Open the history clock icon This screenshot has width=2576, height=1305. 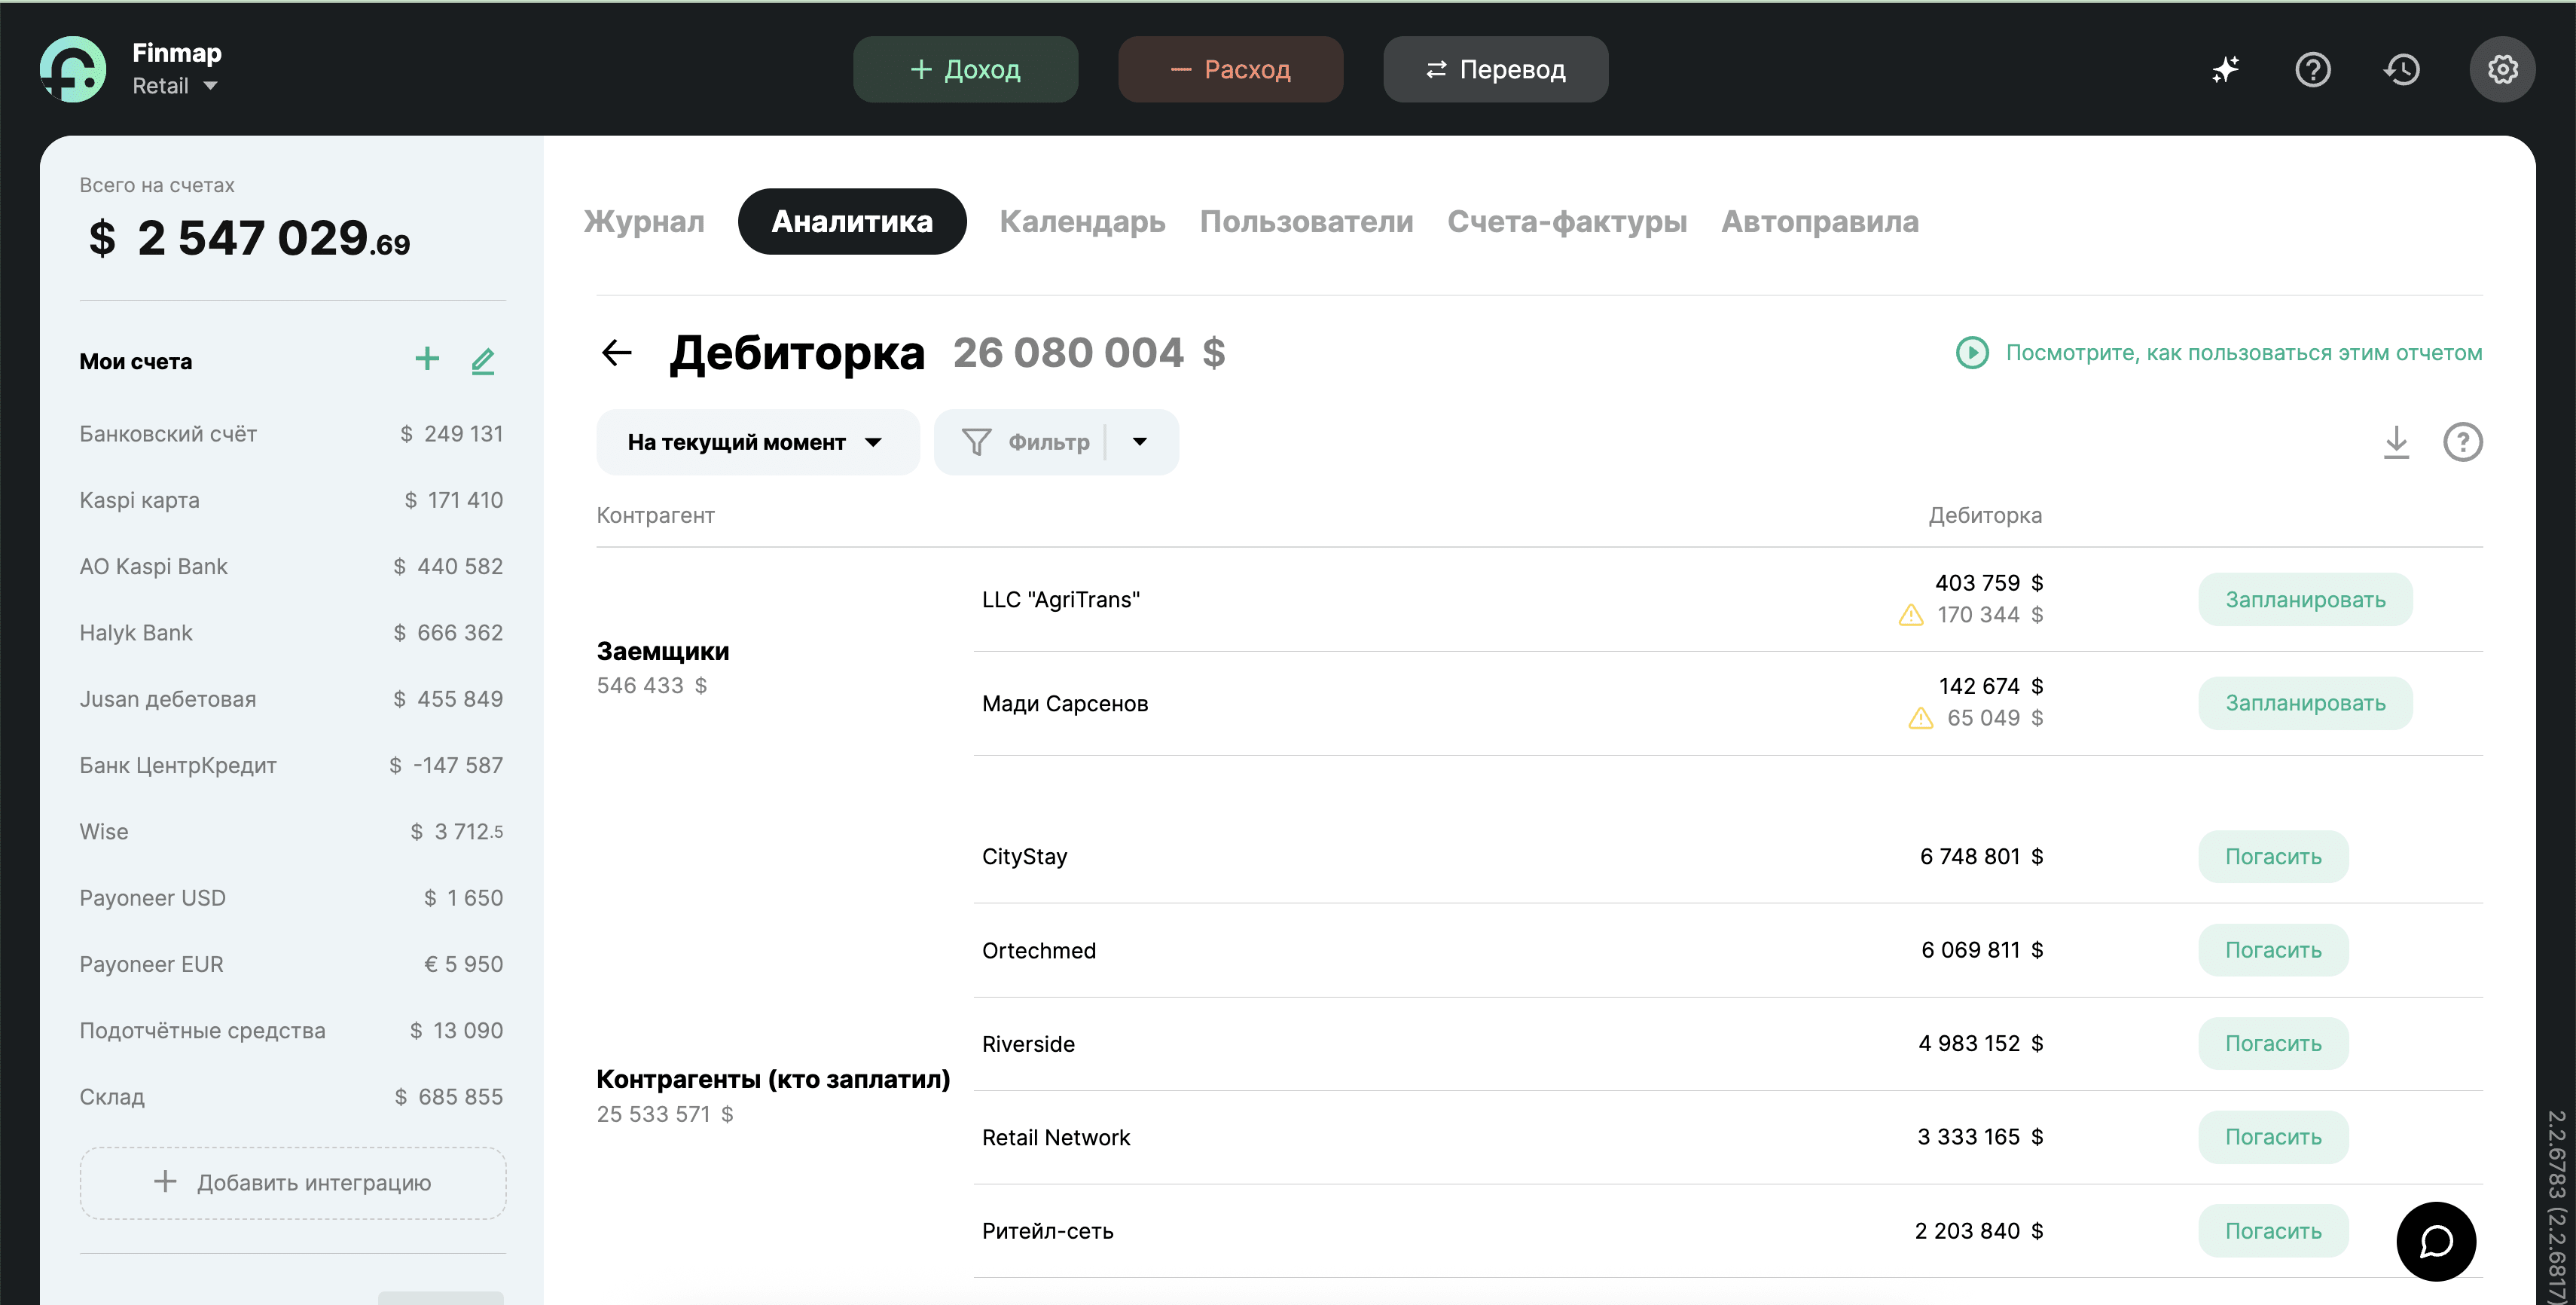click(2402, 69)
